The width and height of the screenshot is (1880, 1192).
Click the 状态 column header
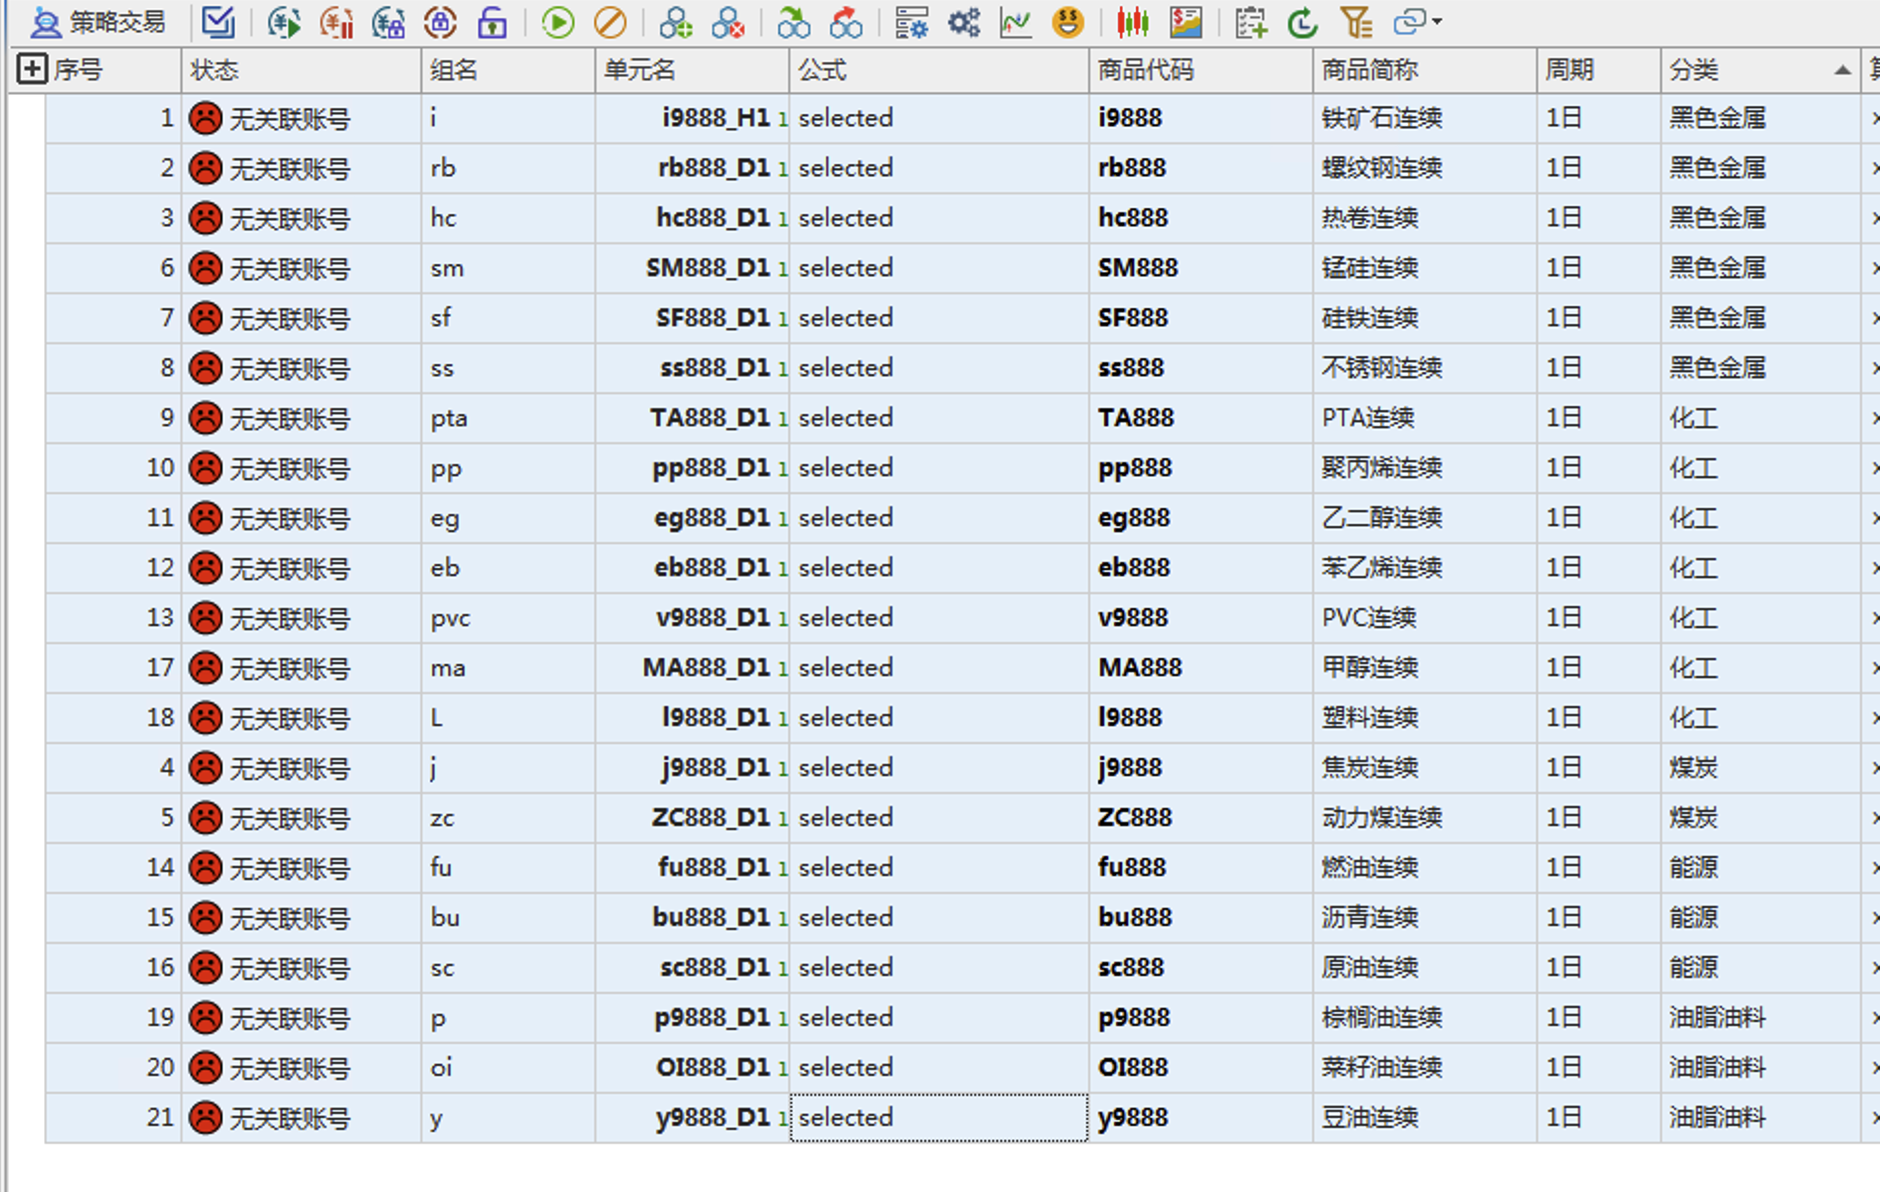[x=300, y=70]
